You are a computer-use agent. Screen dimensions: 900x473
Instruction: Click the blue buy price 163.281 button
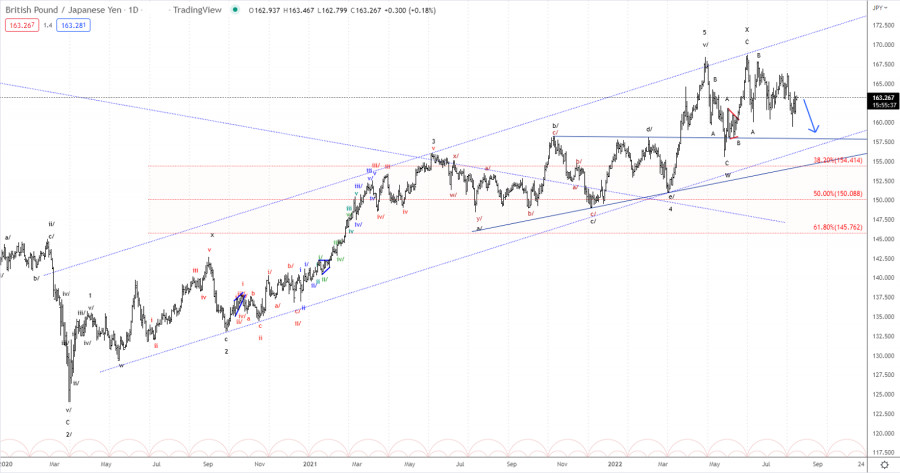pyautogui.click(x=73, y=25)
